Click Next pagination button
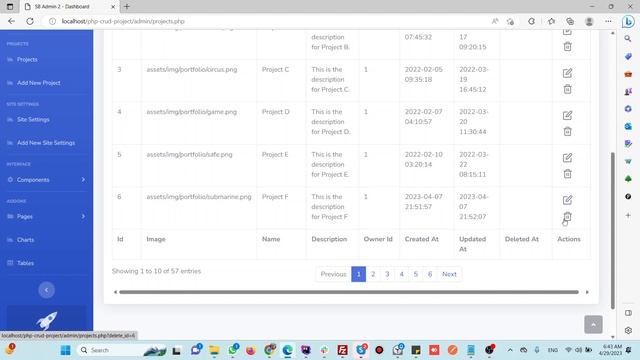This screenshot has width=640, height=360. (x=449, y=274)
